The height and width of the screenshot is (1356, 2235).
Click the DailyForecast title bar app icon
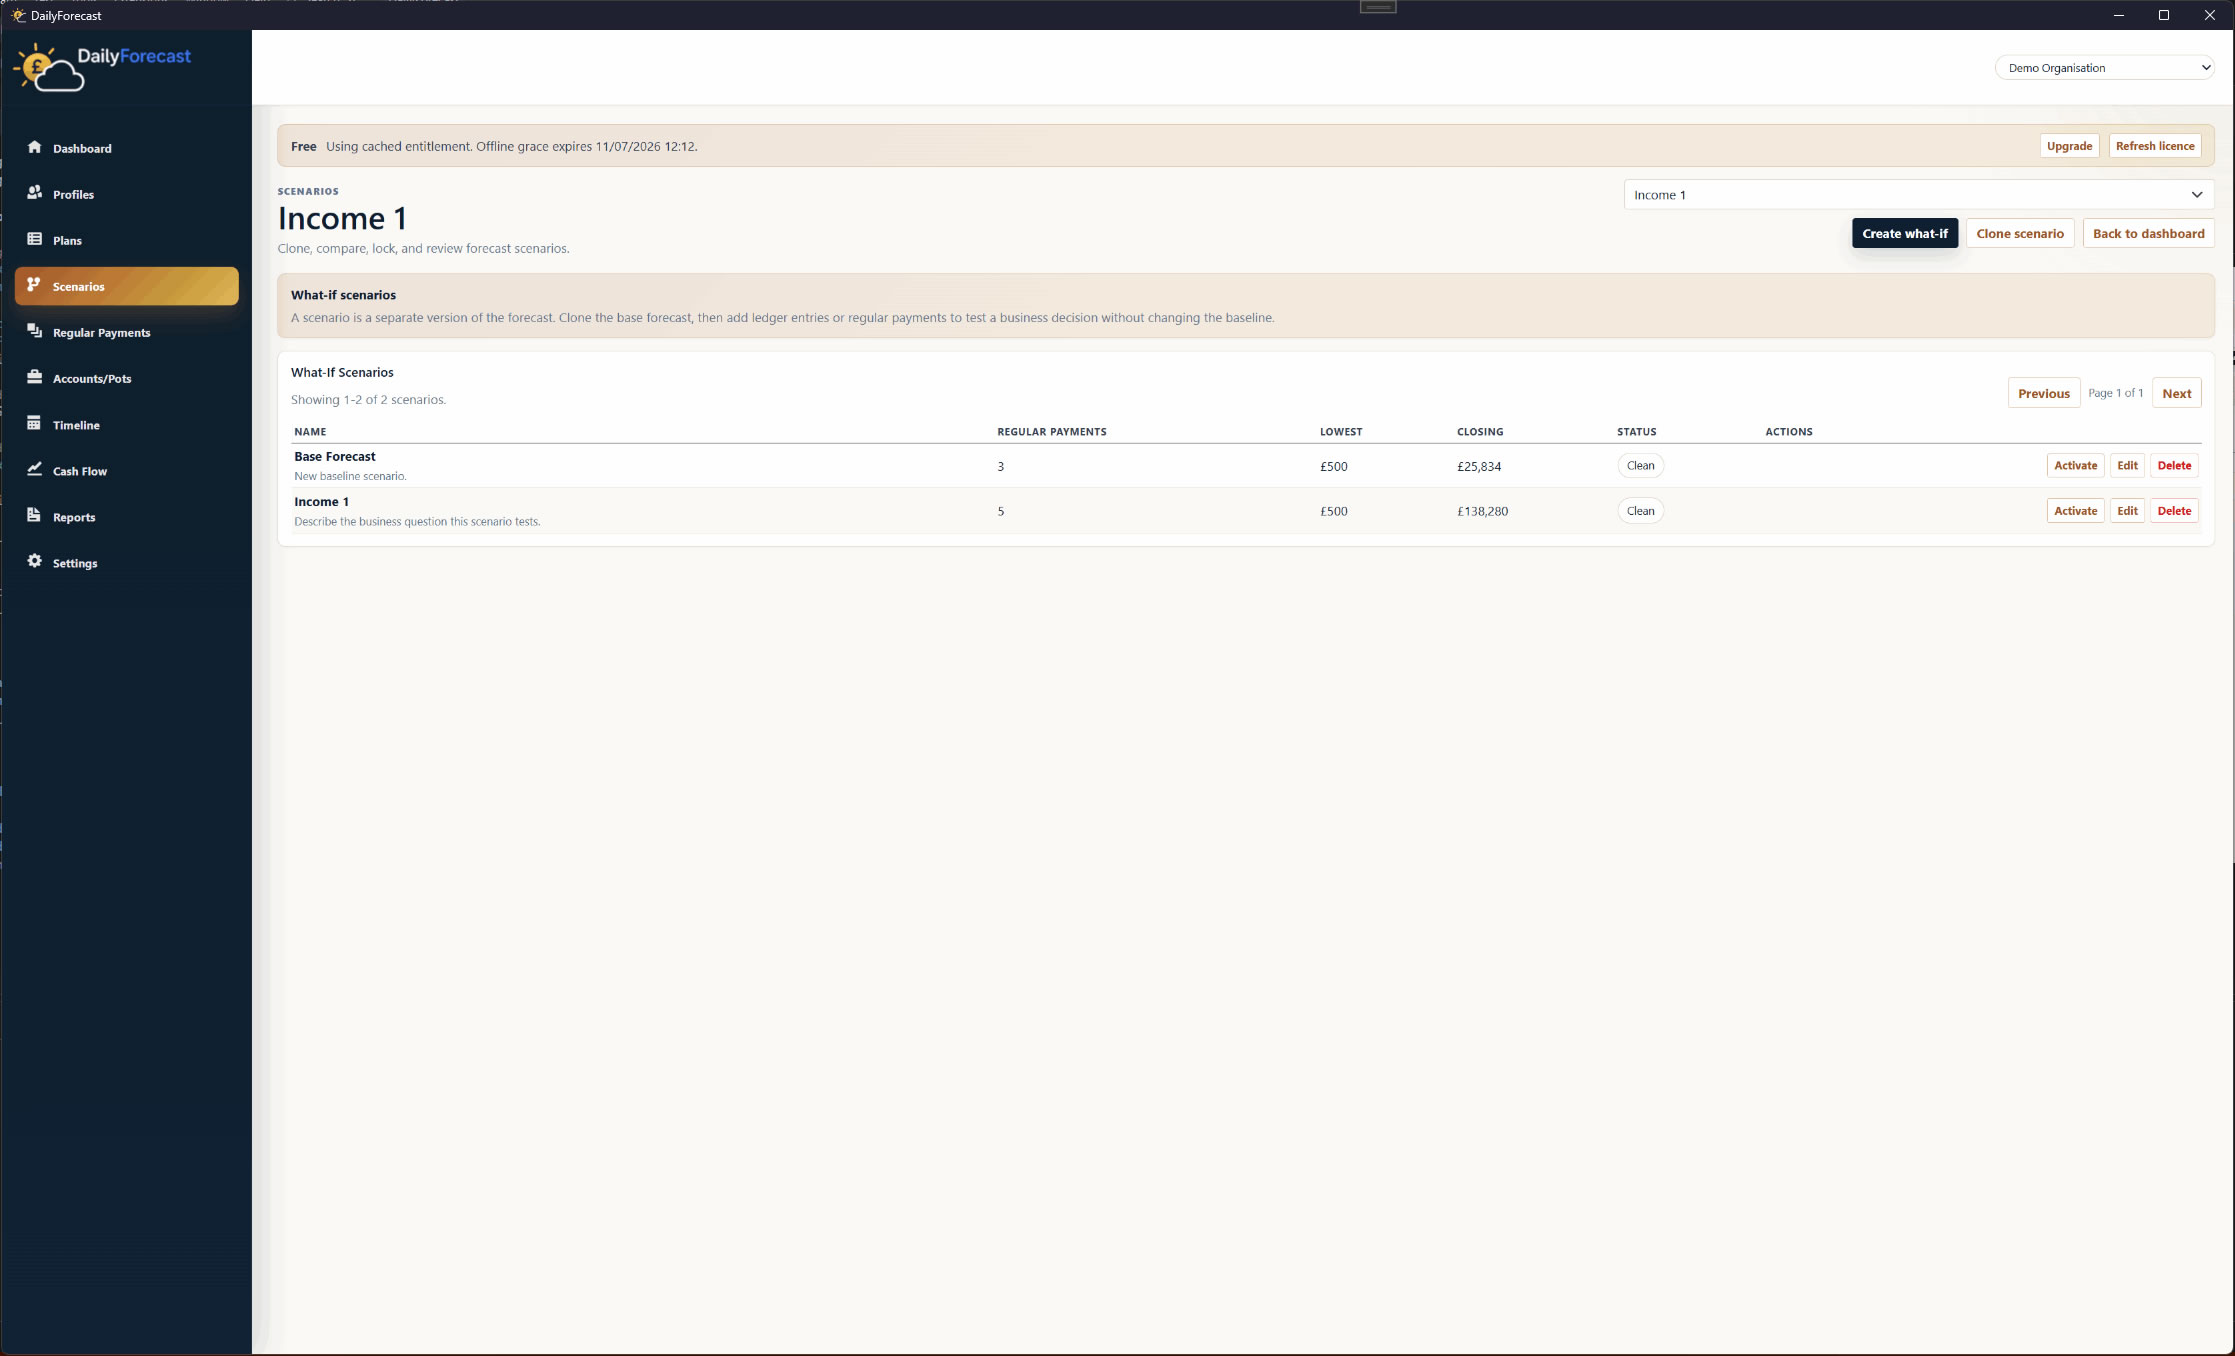(x=18, y=15)
